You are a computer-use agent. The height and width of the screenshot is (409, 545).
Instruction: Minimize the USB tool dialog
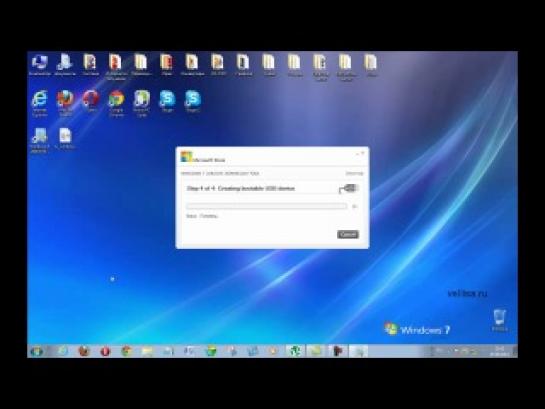click(357, 153)
